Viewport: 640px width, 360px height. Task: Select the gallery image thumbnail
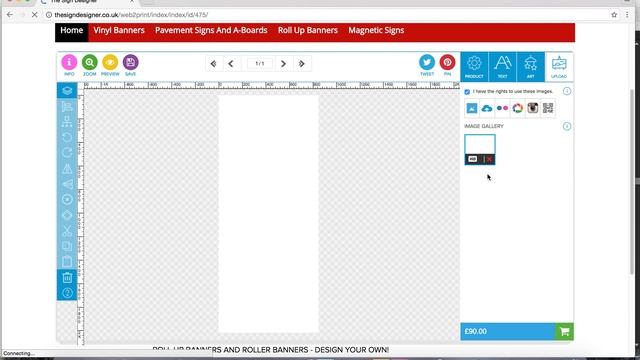pyautogui.click(x=480, y=144)
